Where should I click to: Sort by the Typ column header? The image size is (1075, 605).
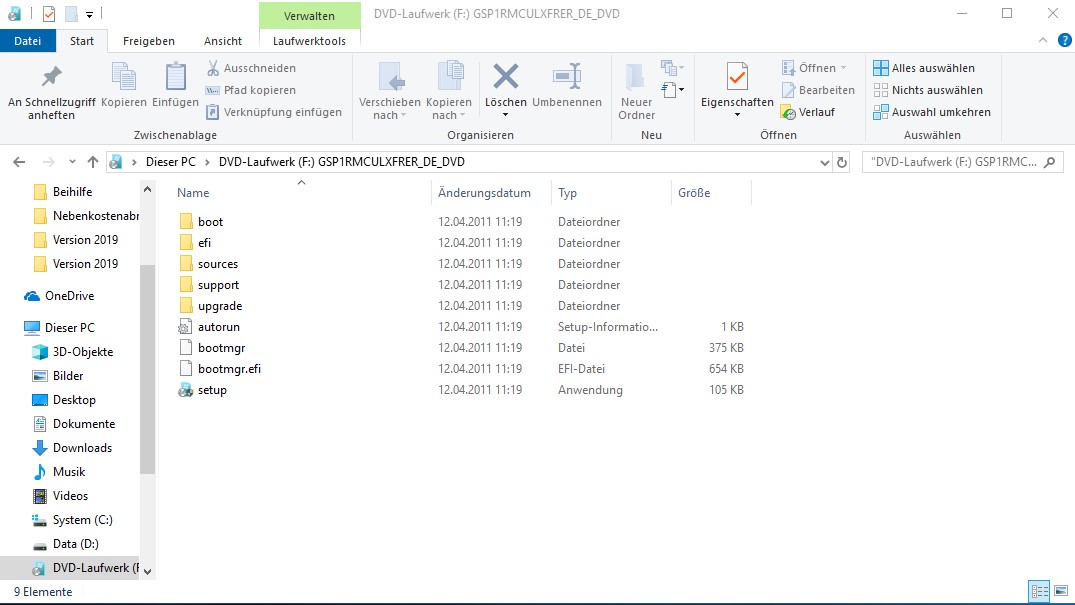pyautogui.click(x=567, y=193)
